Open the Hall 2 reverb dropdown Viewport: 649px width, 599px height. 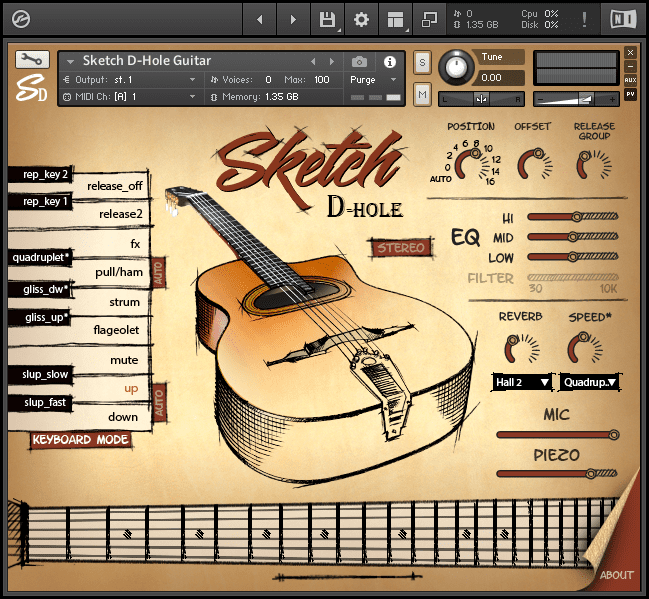click(x=522, y=382)
